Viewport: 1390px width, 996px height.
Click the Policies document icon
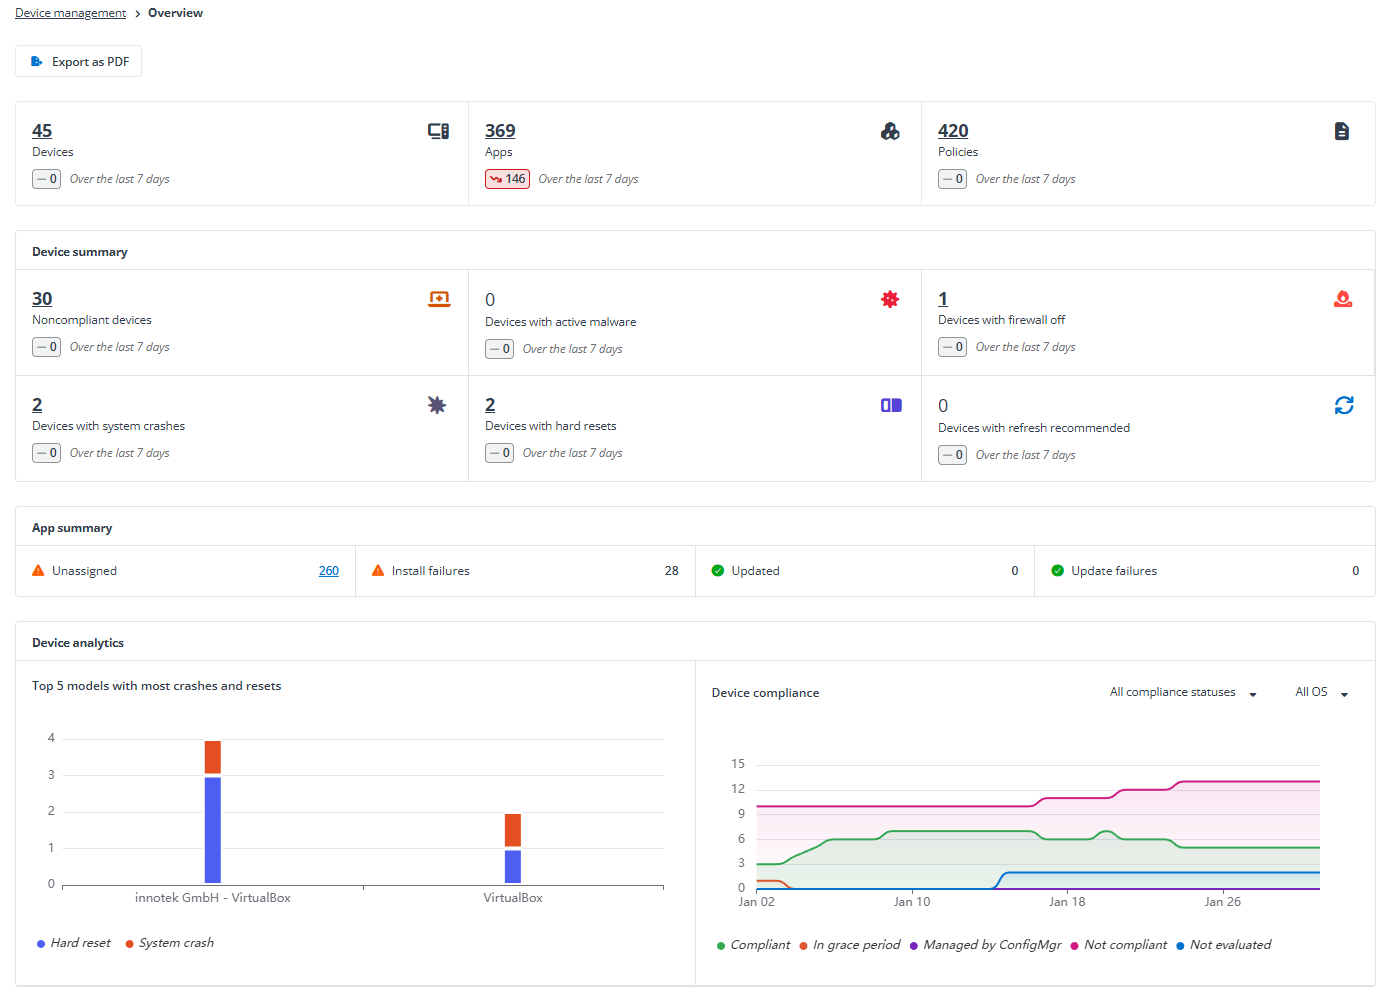click(1342, 131)
